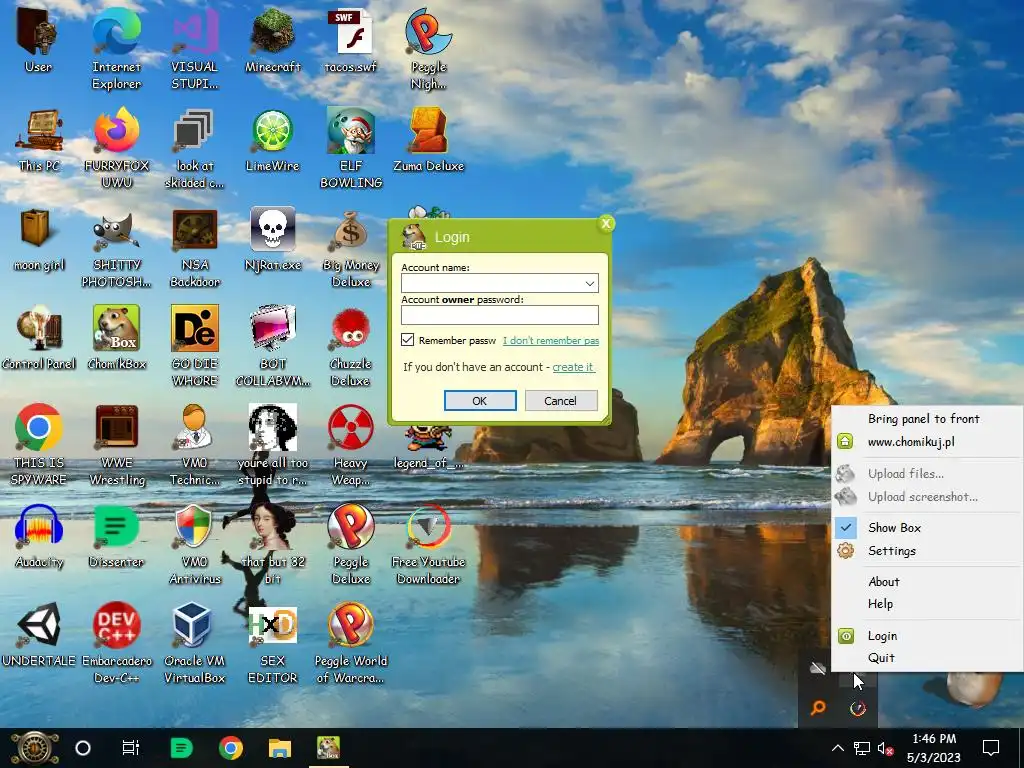The height and width of the screenshot is (768, 1024).
Task: Confirm login with the OK button
Action: (x=480, y=400)
